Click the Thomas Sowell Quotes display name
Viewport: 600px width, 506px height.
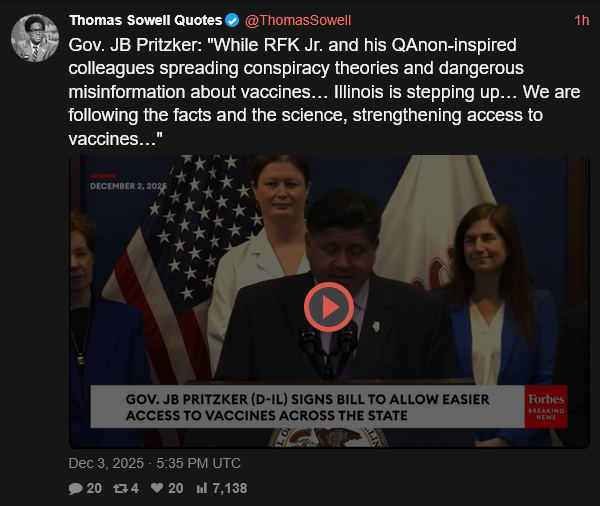pos(145,20)
